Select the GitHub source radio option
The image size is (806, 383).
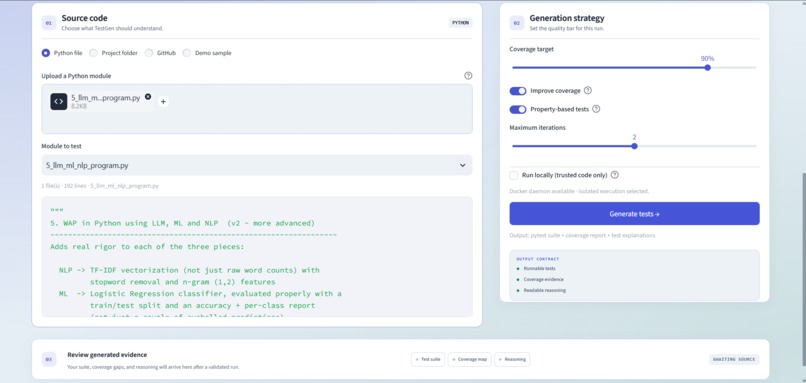[149, 53]
